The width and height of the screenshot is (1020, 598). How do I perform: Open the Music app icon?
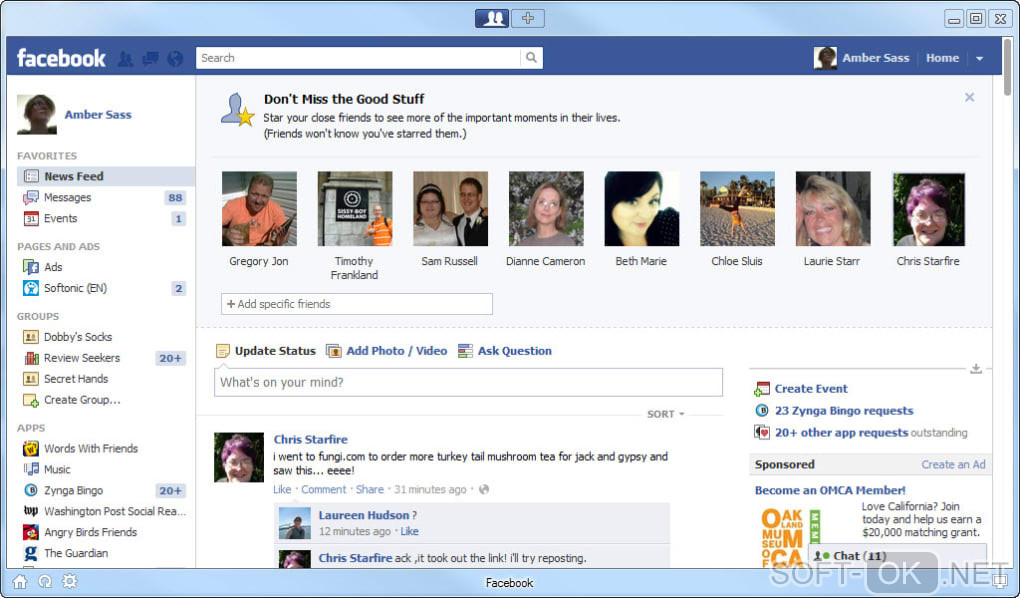(31, 469)
